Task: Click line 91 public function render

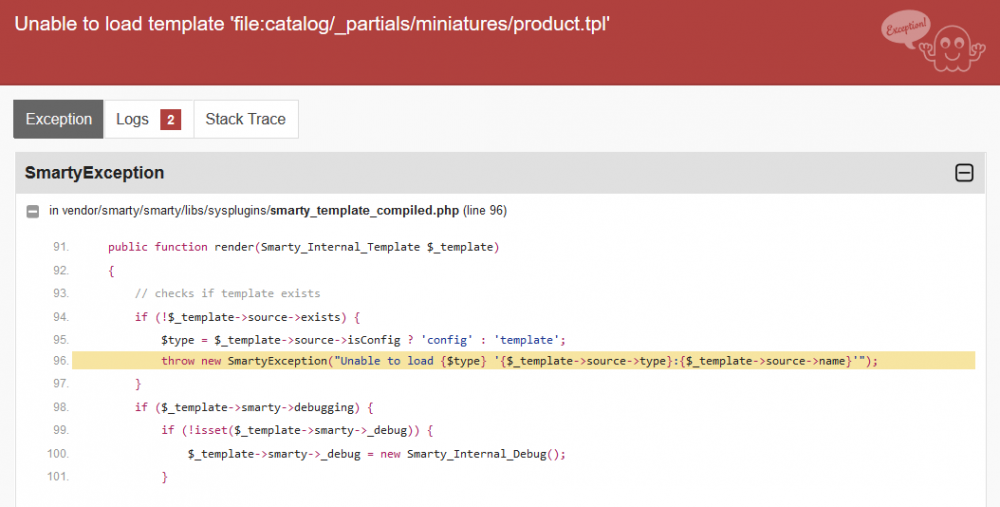Action: pyautogui.click(x=304, y=247)
